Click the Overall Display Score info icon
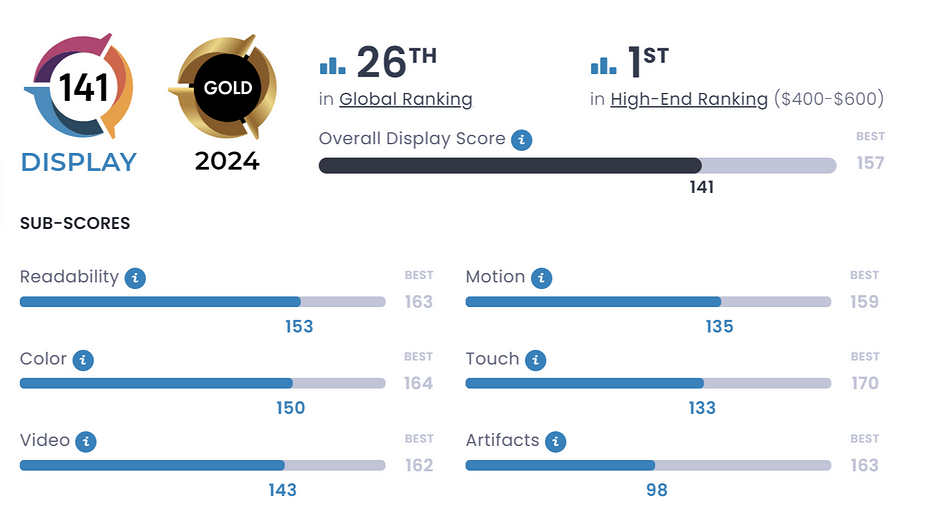The image size is (929, 512). coord(521,140)
